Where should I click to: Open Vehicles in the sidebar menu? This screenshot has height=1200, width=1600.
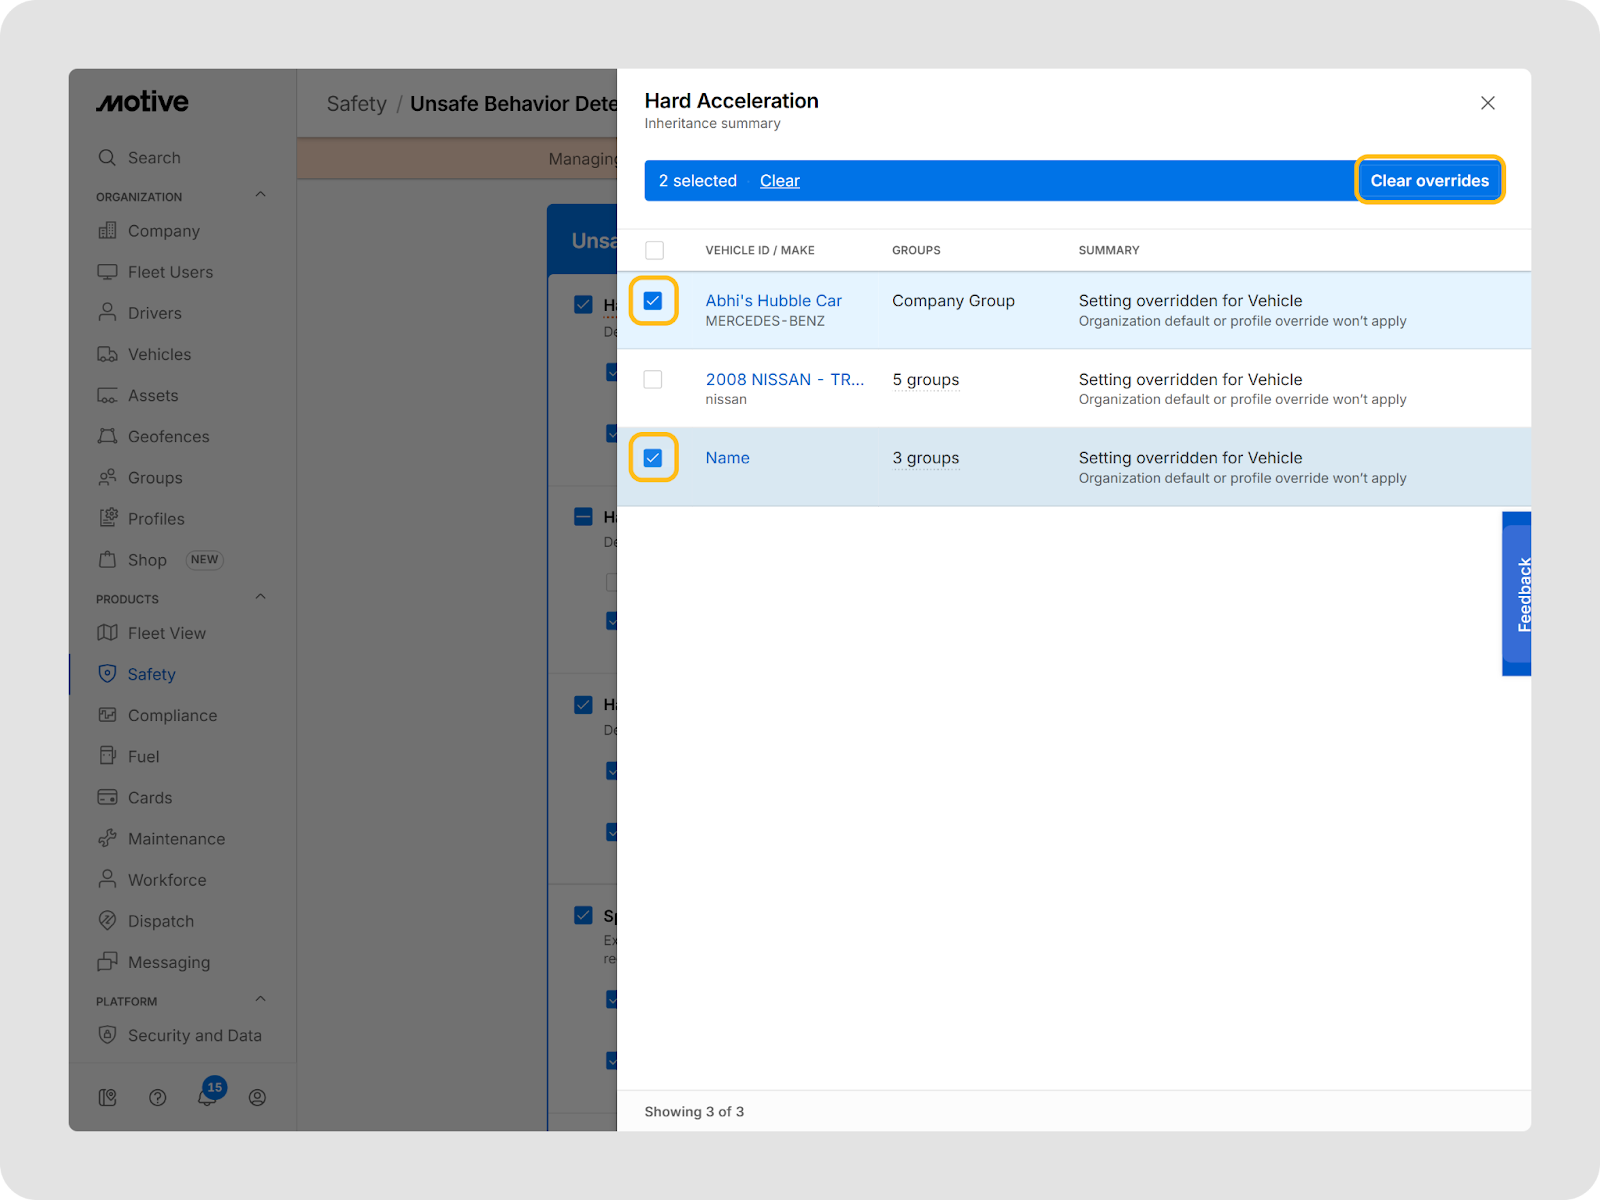point(159,354)
